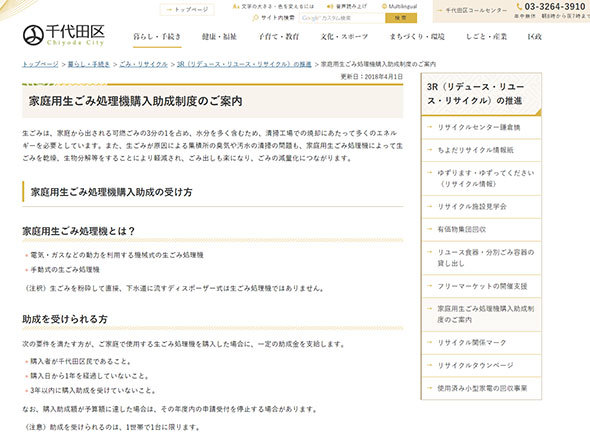Open the しごと・産業 menu

[x=486, y=36]
